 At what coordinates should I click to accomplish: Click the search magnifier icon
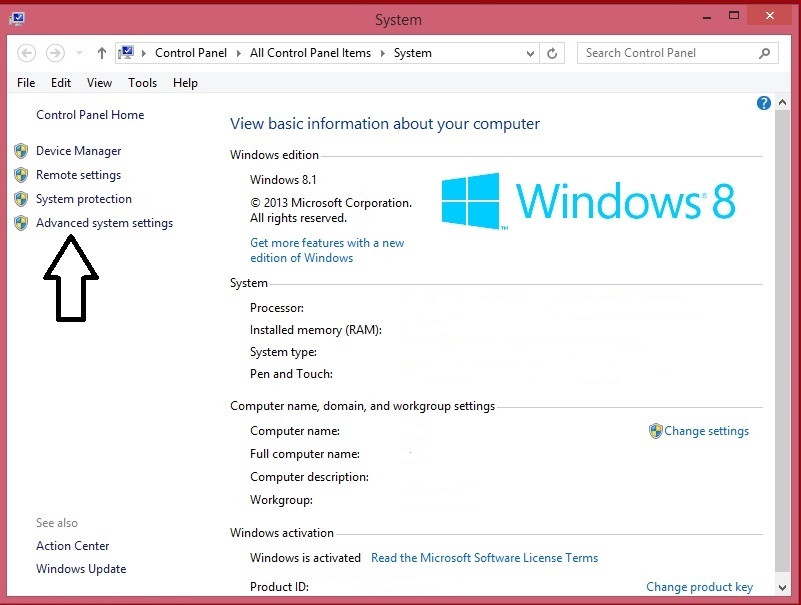tap(764, 53)
